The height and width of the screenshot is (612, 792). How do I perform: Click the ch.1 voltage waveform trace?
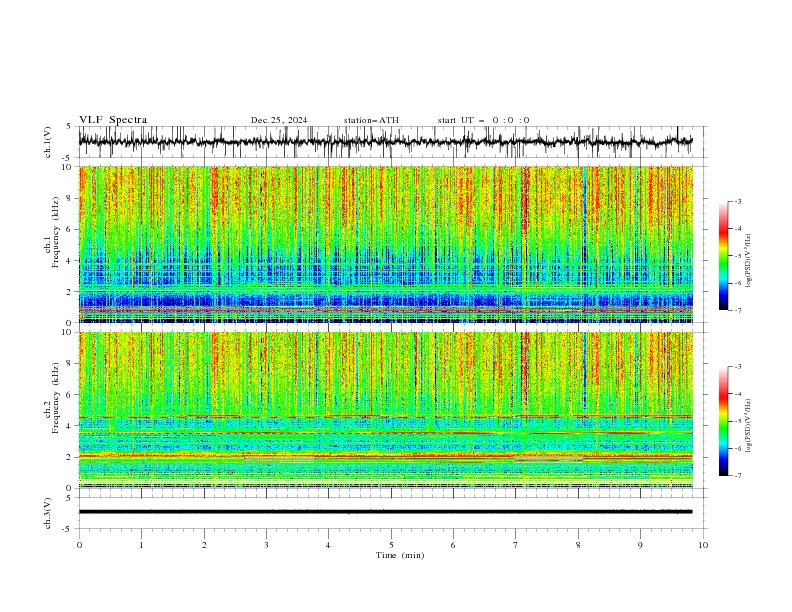click(385, 142)
